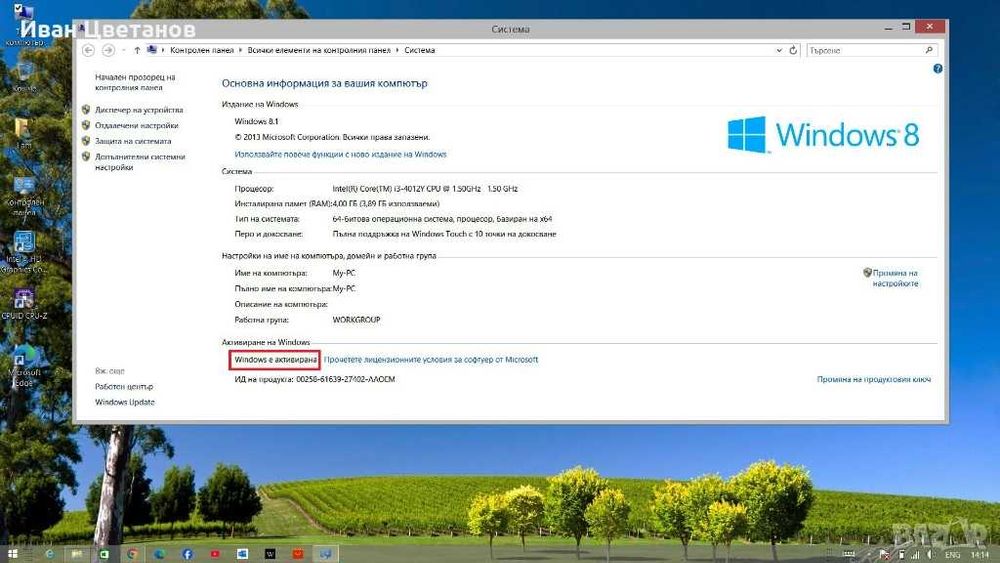The image size is (1000, 563).
Task: Expand the chevron after Контролен панел breadcrumb
Action: [x=240, y=50]
